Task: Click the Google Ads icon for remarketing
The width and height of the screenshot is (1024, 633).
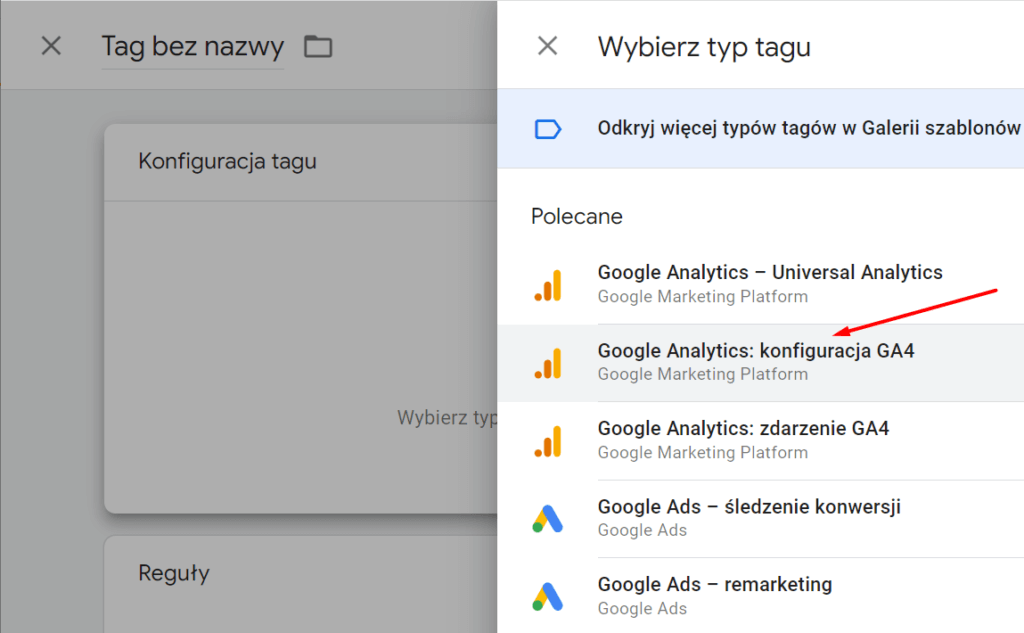Action: pyautogui.click(x=547, y=596)
